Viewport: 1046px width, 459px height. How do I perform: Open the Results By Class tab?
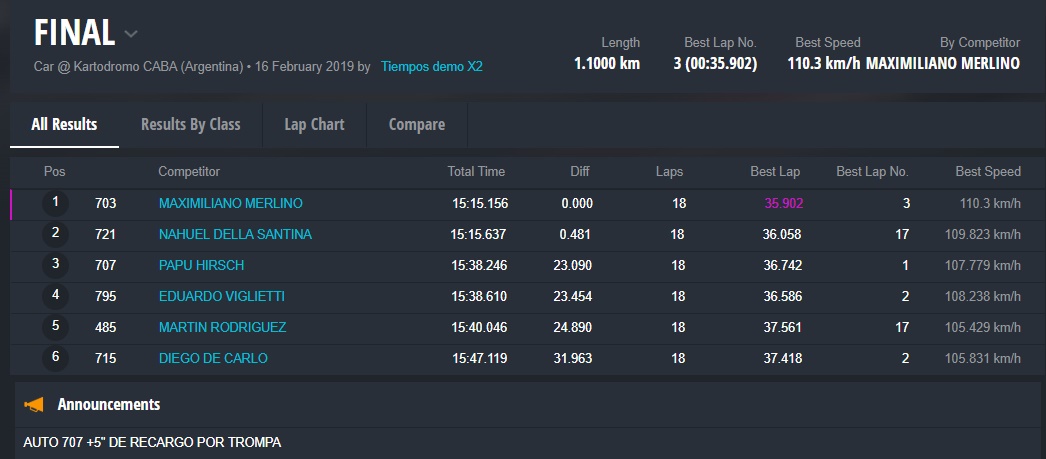190,125
